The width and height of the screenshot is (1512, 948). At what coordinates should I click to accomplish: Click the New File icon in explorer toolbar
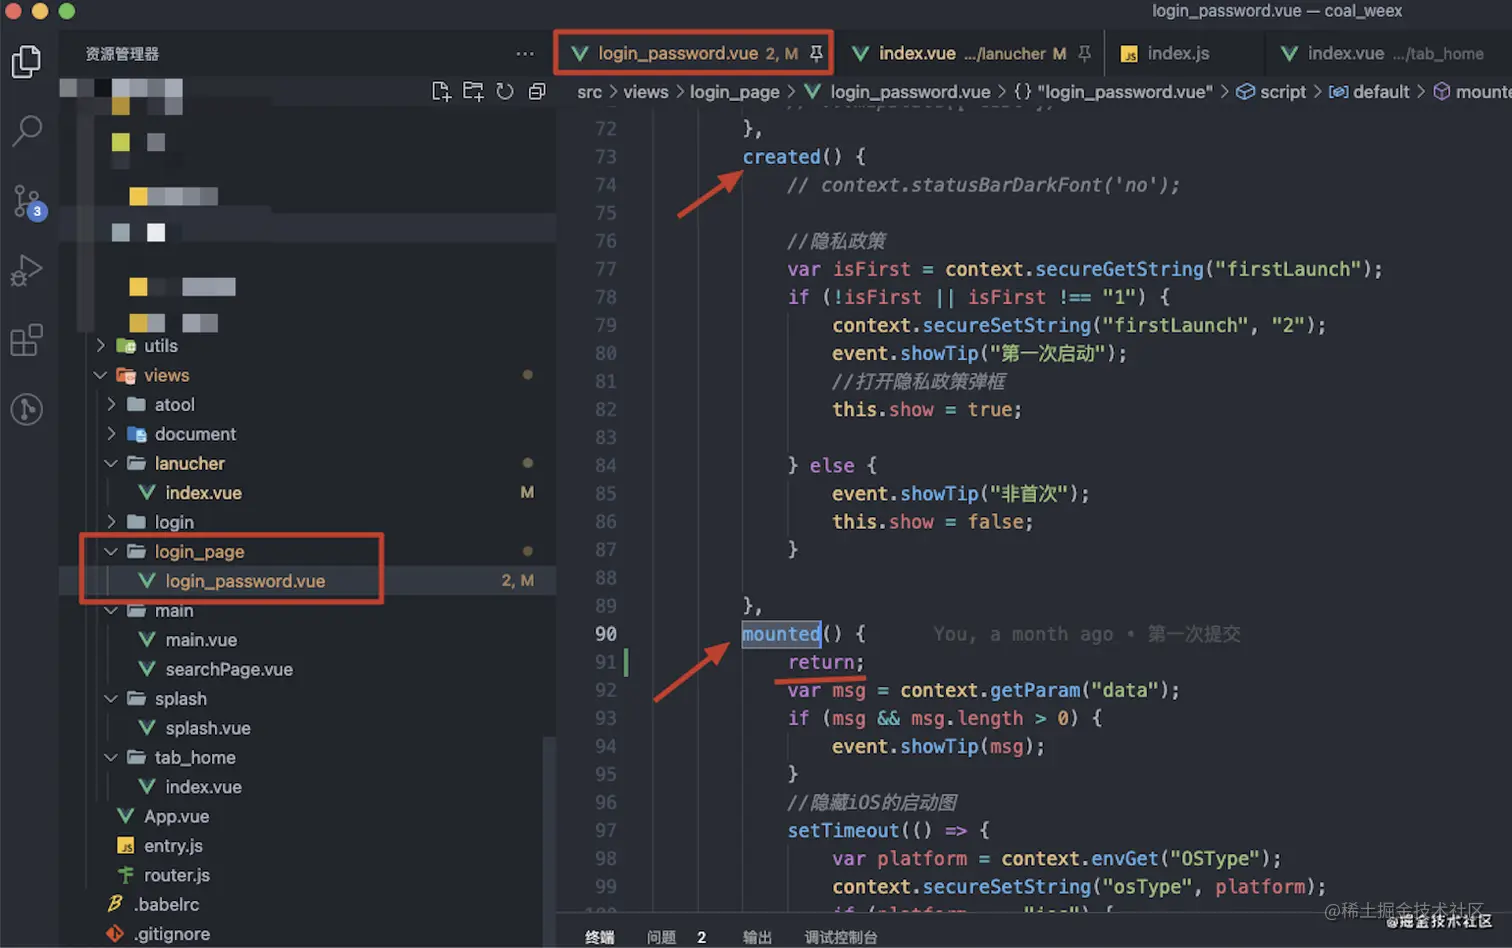point(441,92)
